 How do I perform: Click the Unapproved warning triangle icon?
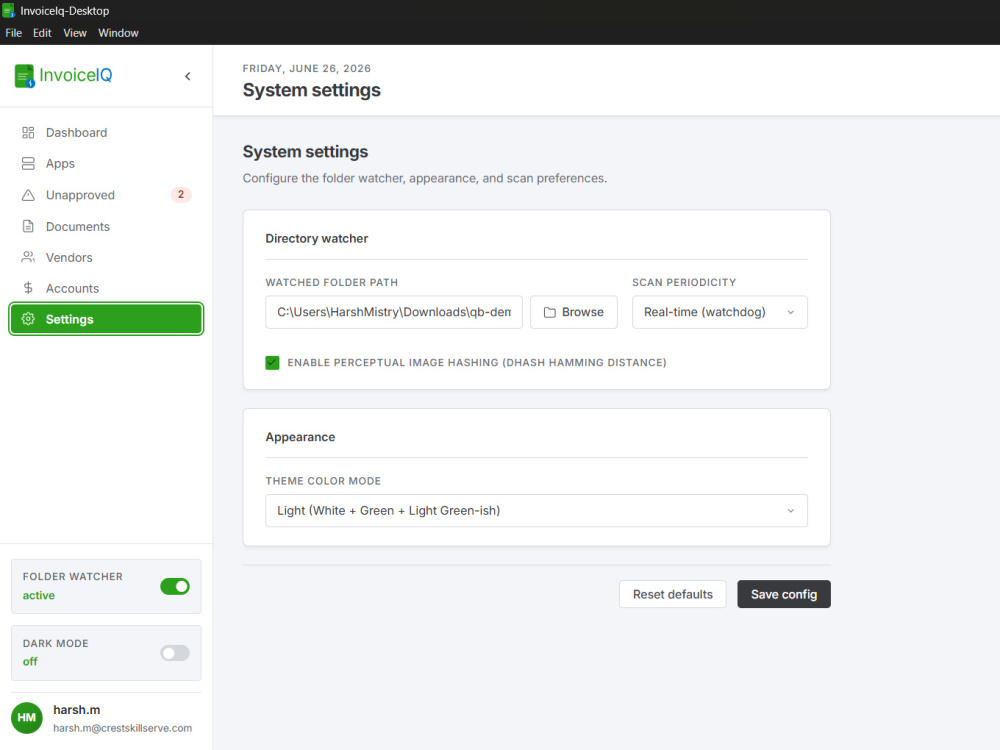pyautogui.click(x=28, y=195)
